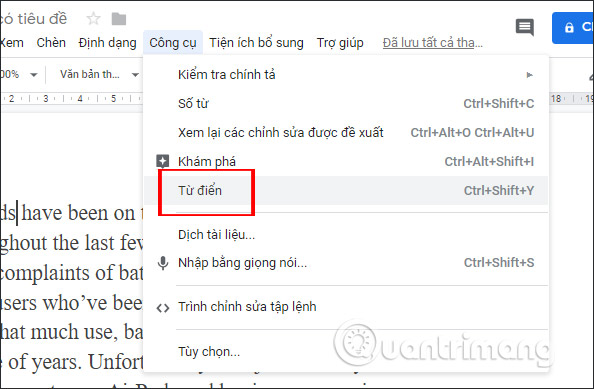Click the text 'have been on'
The width and height of the screenshot is (594, 389).
click(78, 213)
